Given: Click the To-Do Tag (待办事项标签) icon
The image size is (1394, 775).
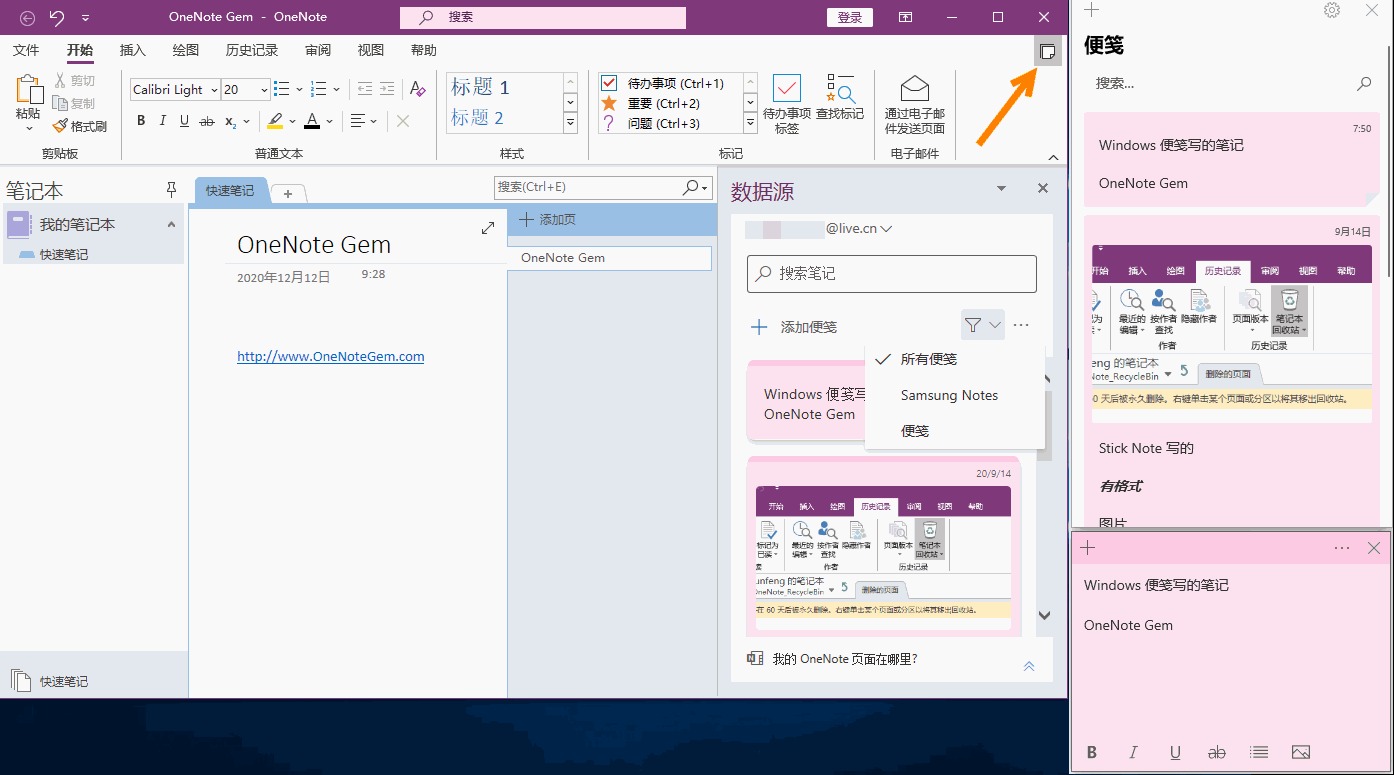Looking at the screenshot, I should coord(787,105).
